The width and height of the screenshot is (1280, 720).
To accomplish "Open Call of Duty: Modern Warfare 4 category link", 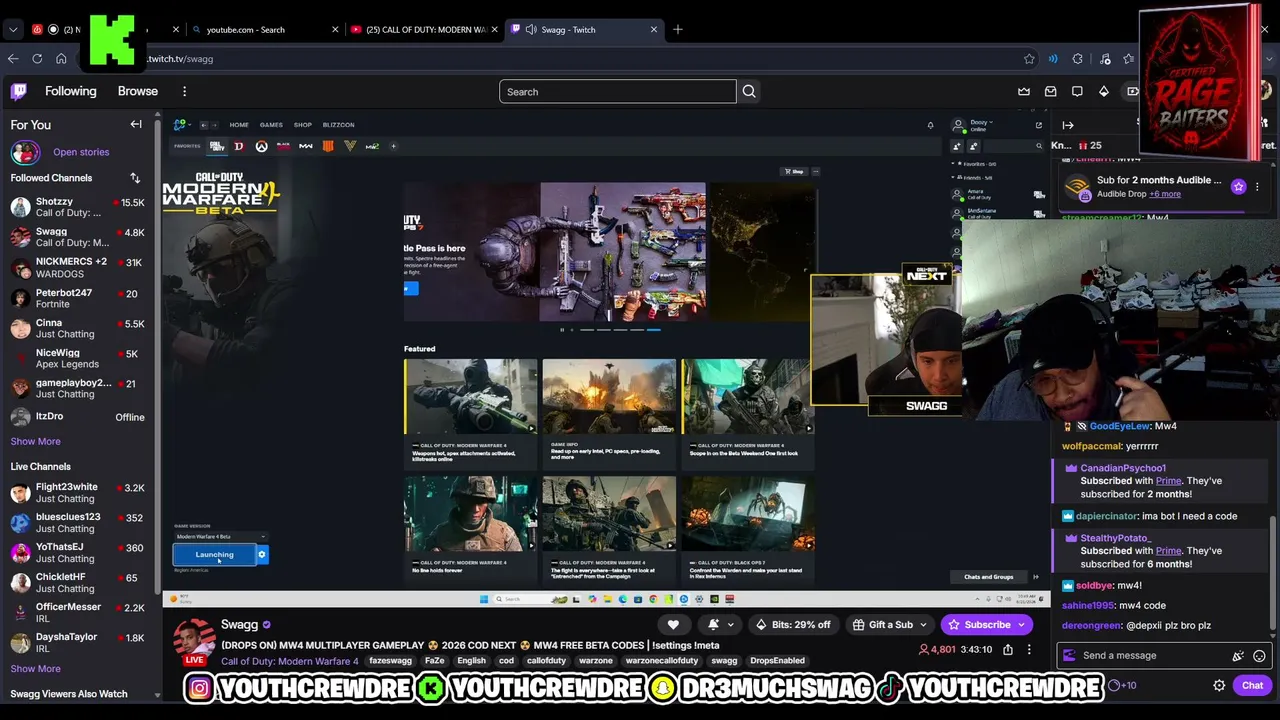I will [290, 661].
